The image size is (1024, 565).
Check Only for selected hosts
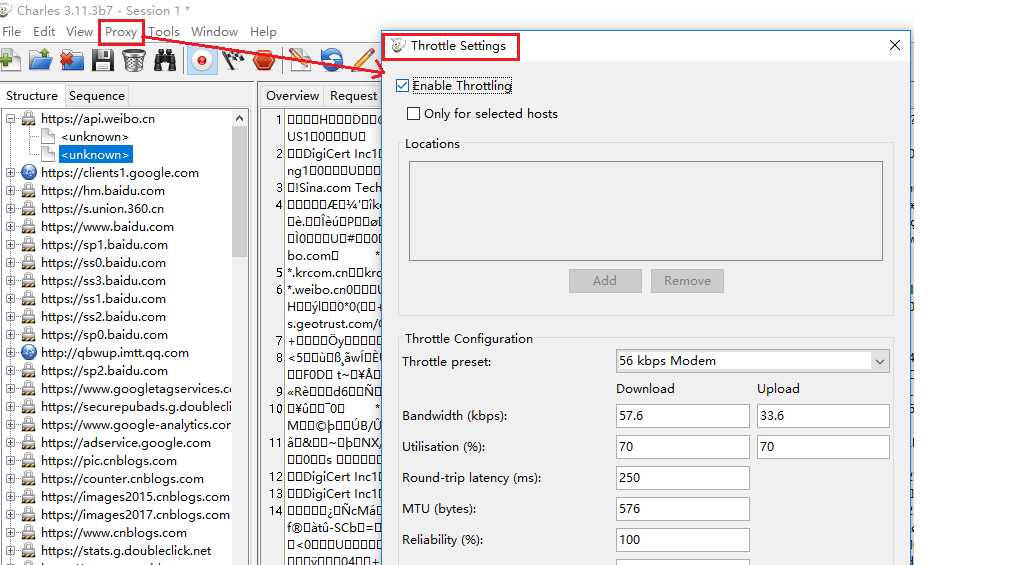click(413, 114)
